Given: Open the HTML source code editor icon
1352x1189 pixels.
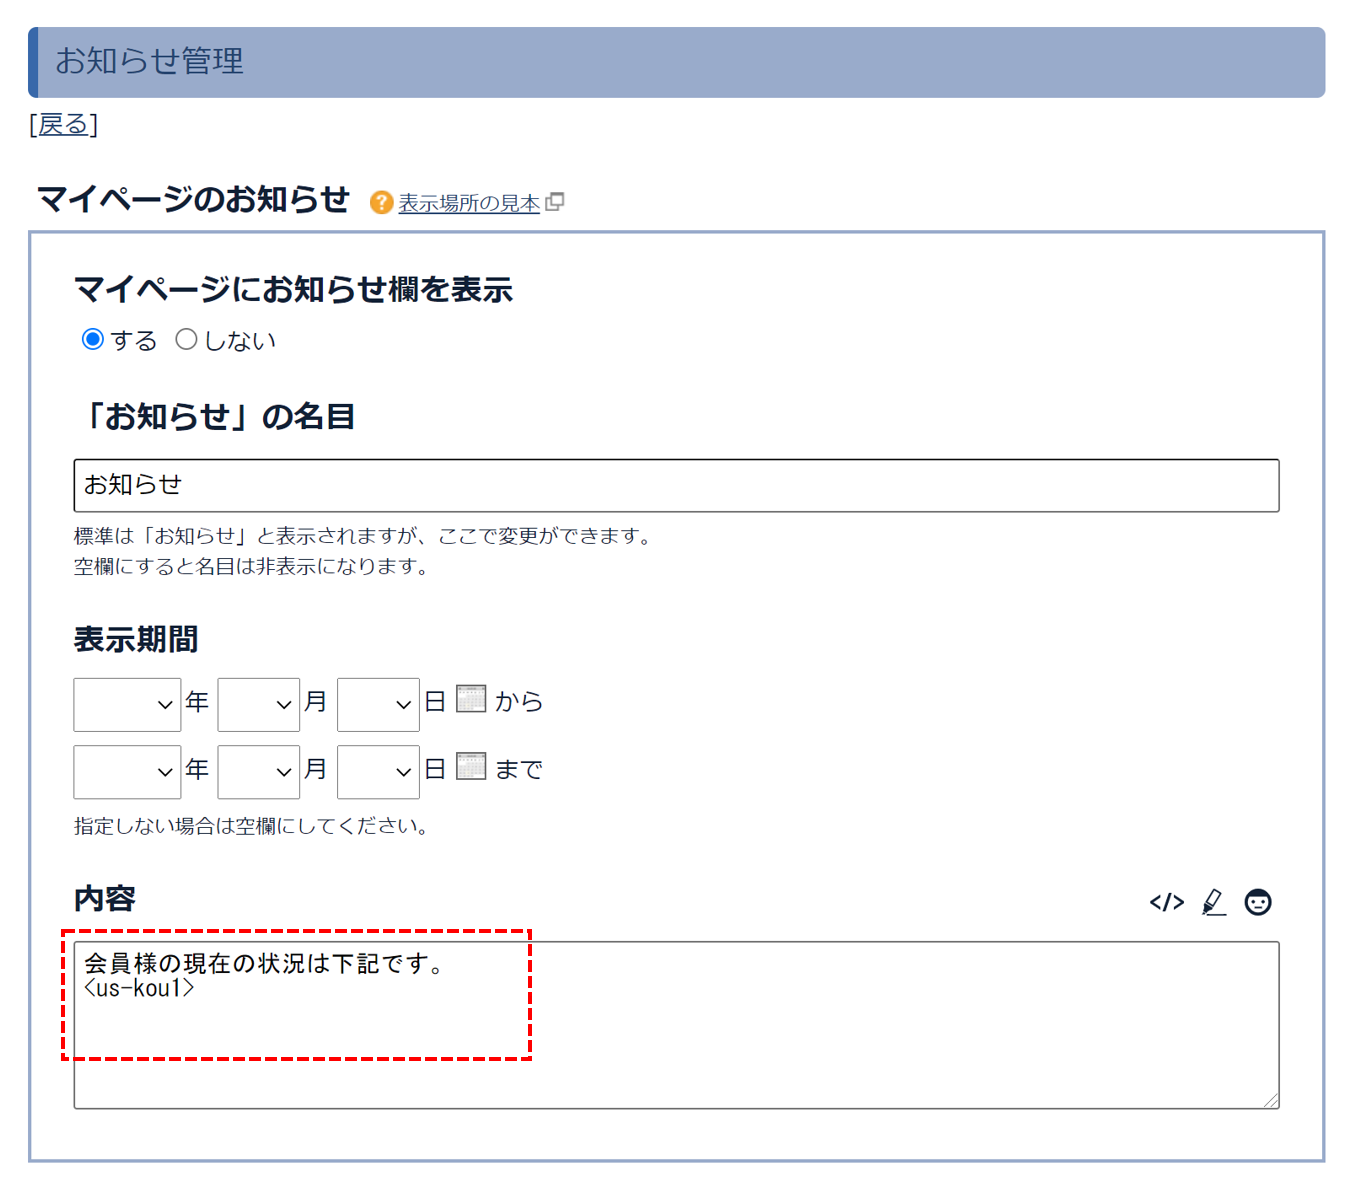Looking at the screenshot, I should click(x=1166, y=901).
